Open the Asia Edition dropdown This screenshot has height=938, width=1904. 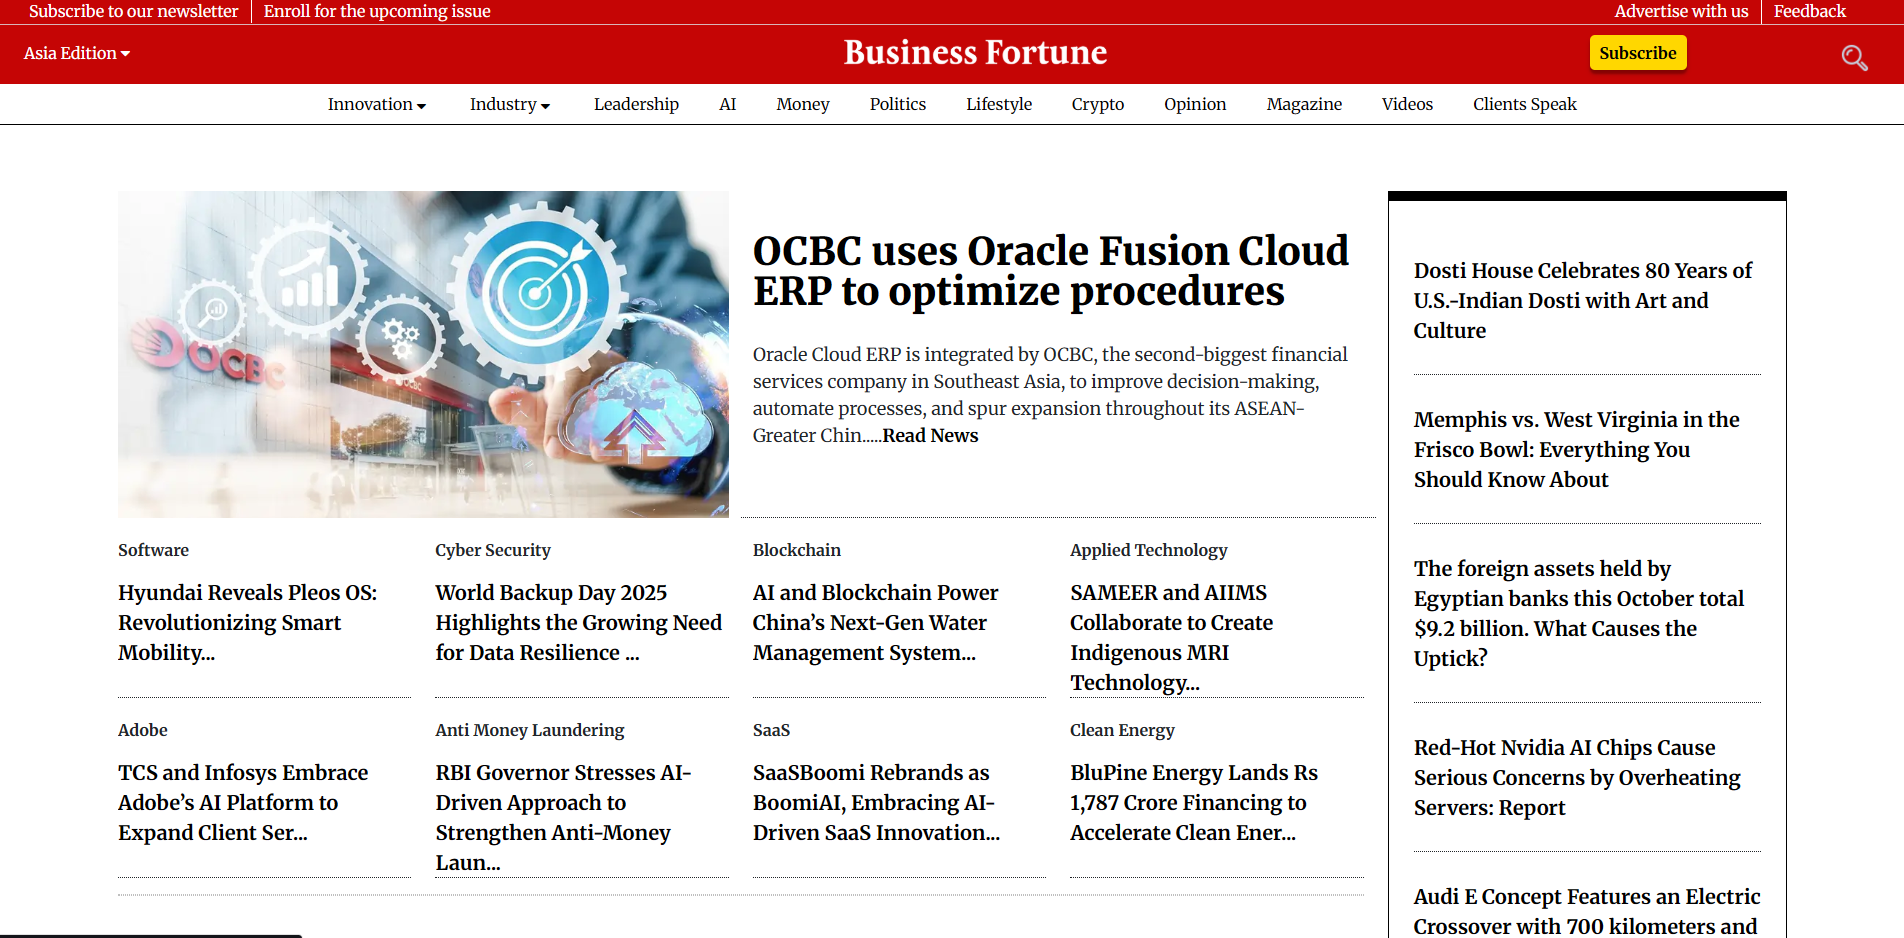(x=77, y=53)
